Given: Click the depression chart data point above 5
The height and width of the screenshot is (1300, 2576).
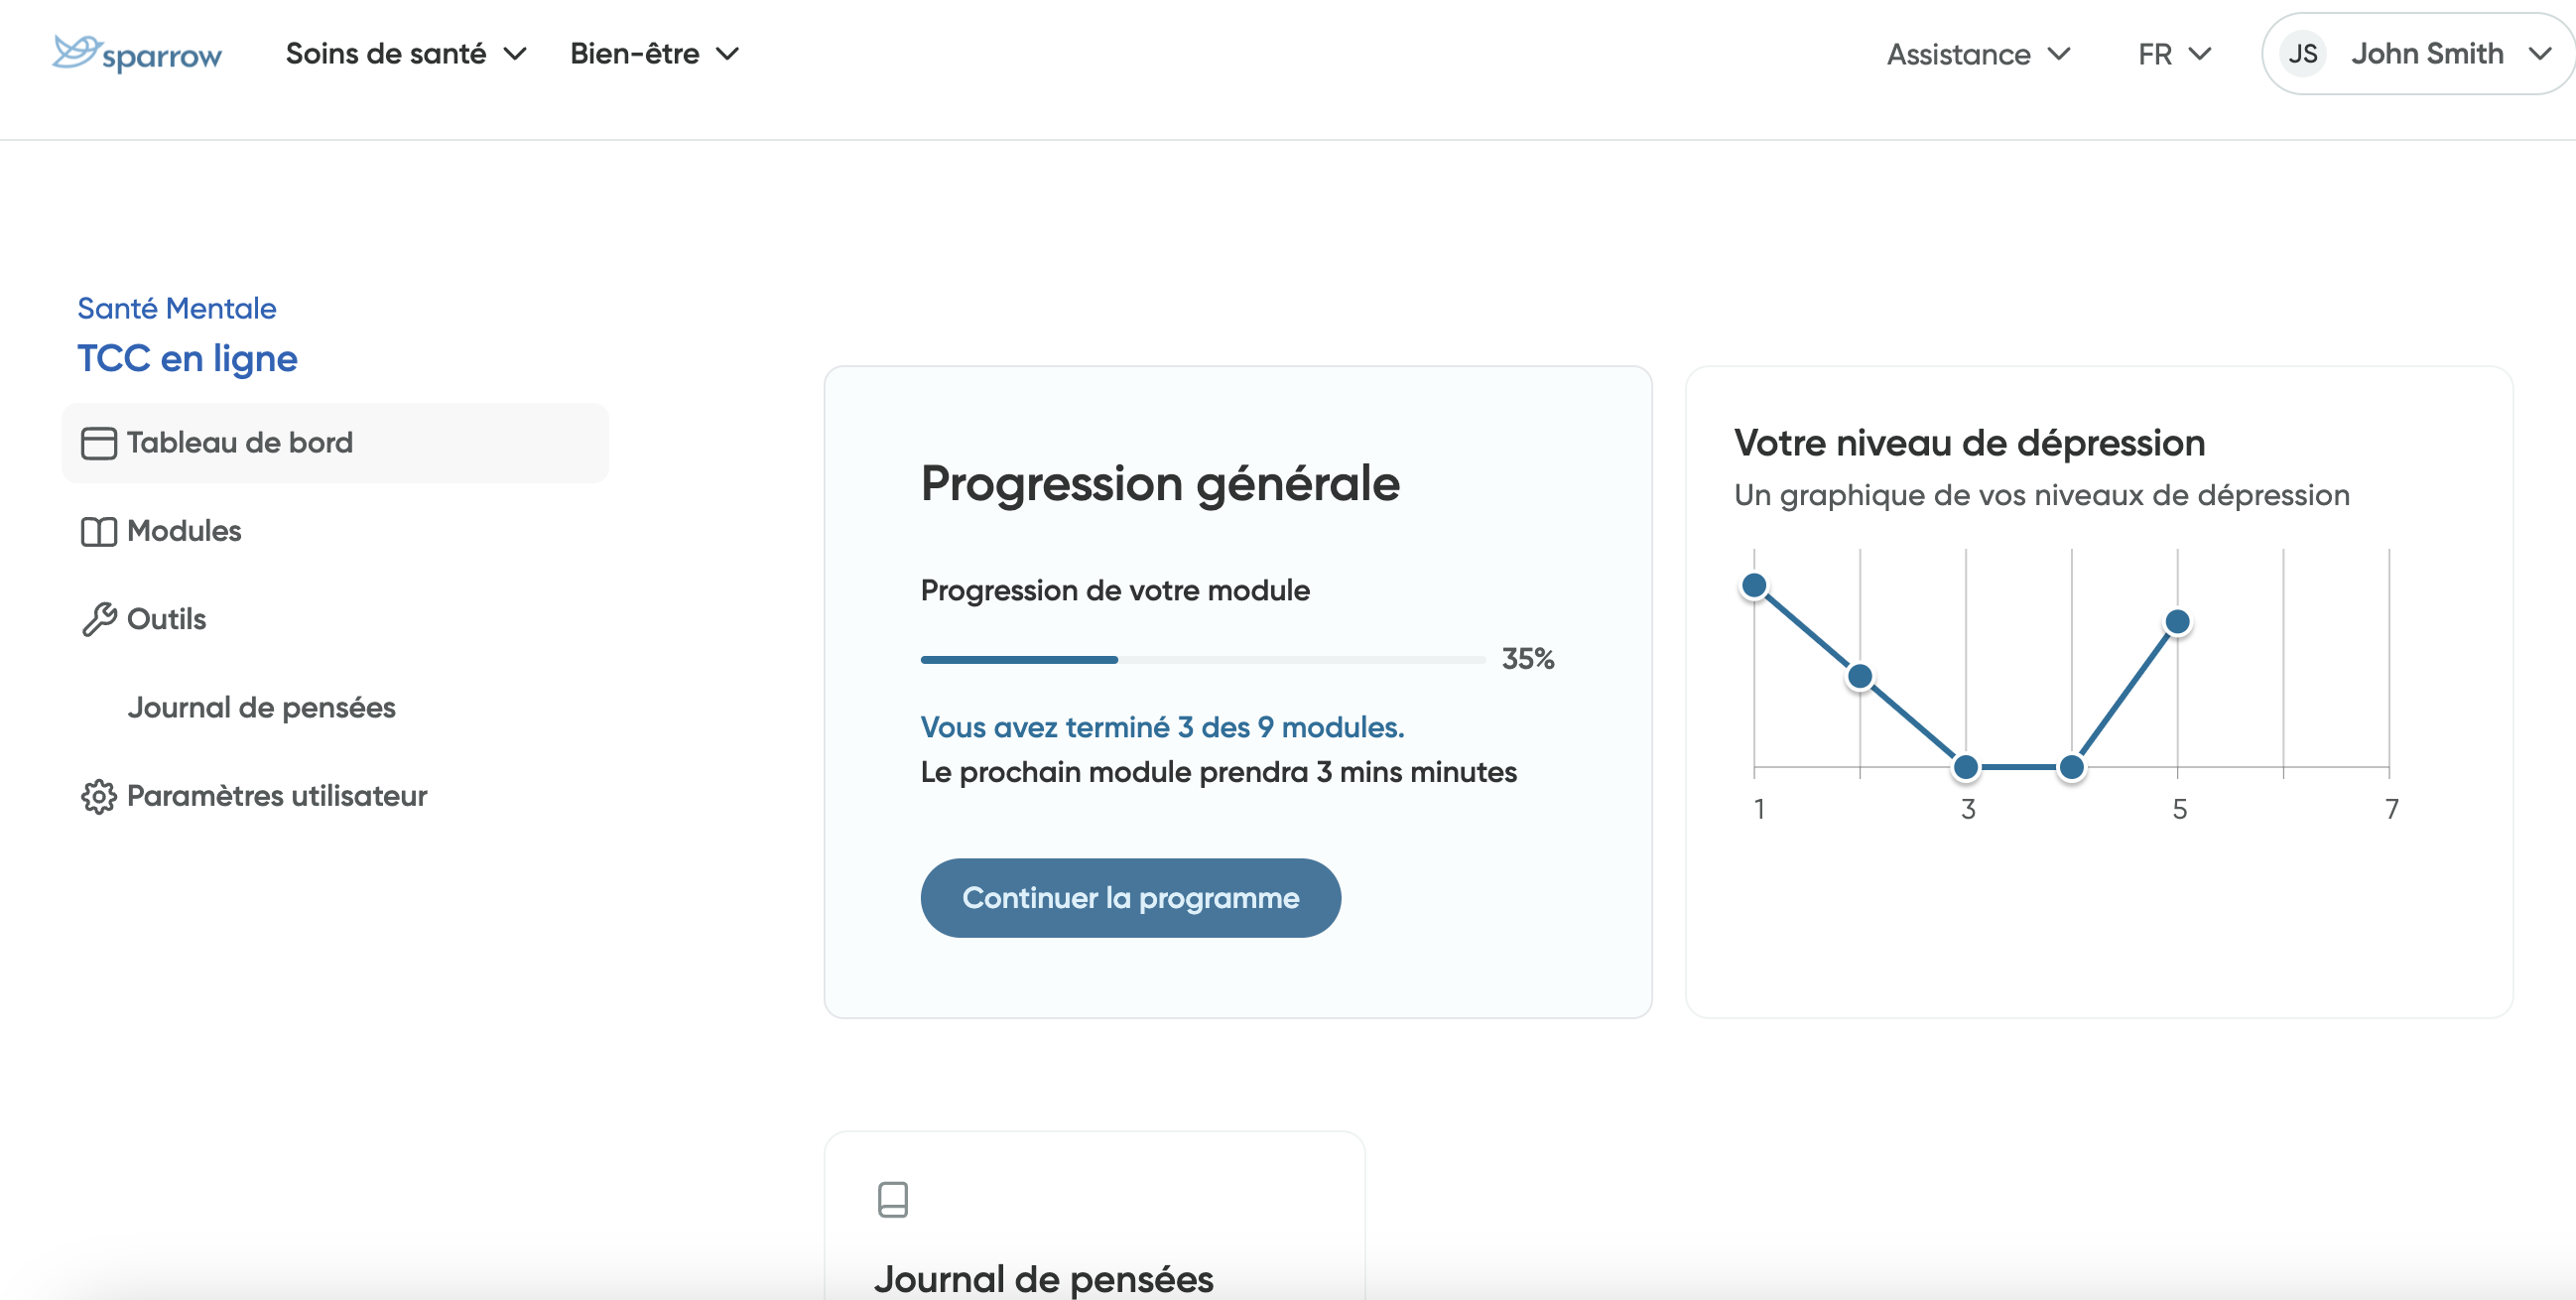Looking at the screenshot, I should [x=2179, y=621].
